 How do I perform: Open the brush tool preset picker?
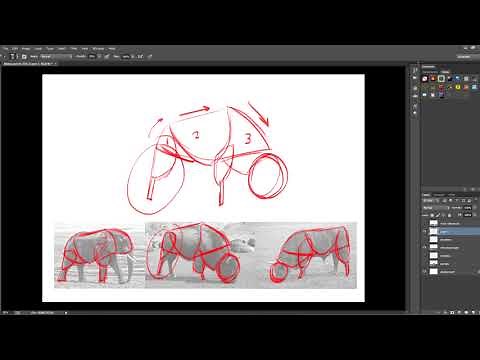click(13, 57)
